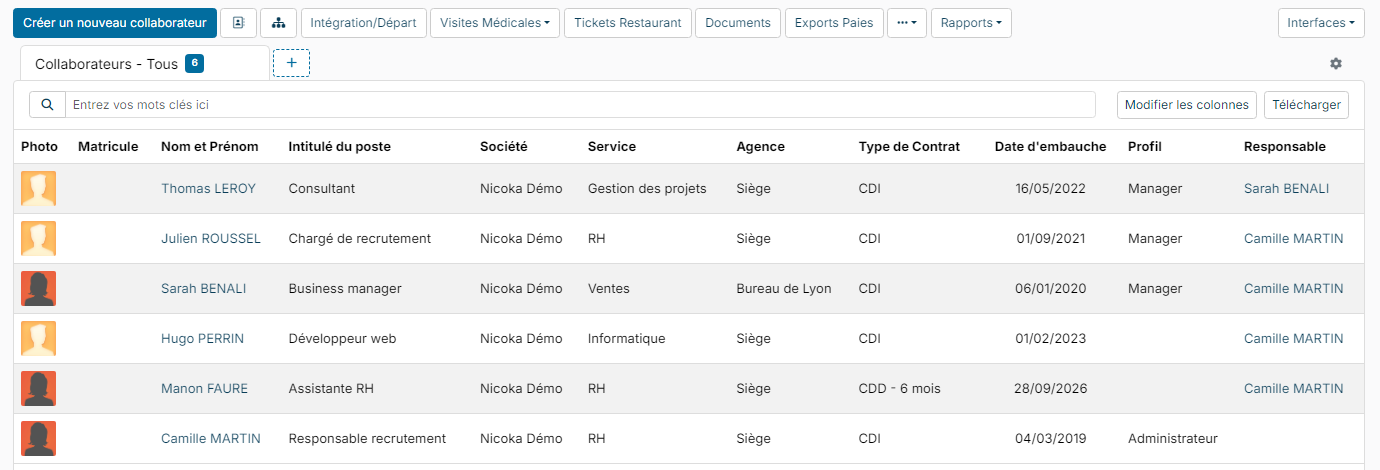This screenshot has height=470, width=1380.
Task: Select the Administrateur profile cell
Action: pos(1173,438)
